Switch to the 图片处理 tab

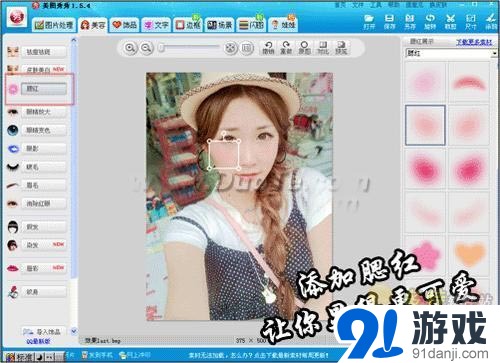54,25
